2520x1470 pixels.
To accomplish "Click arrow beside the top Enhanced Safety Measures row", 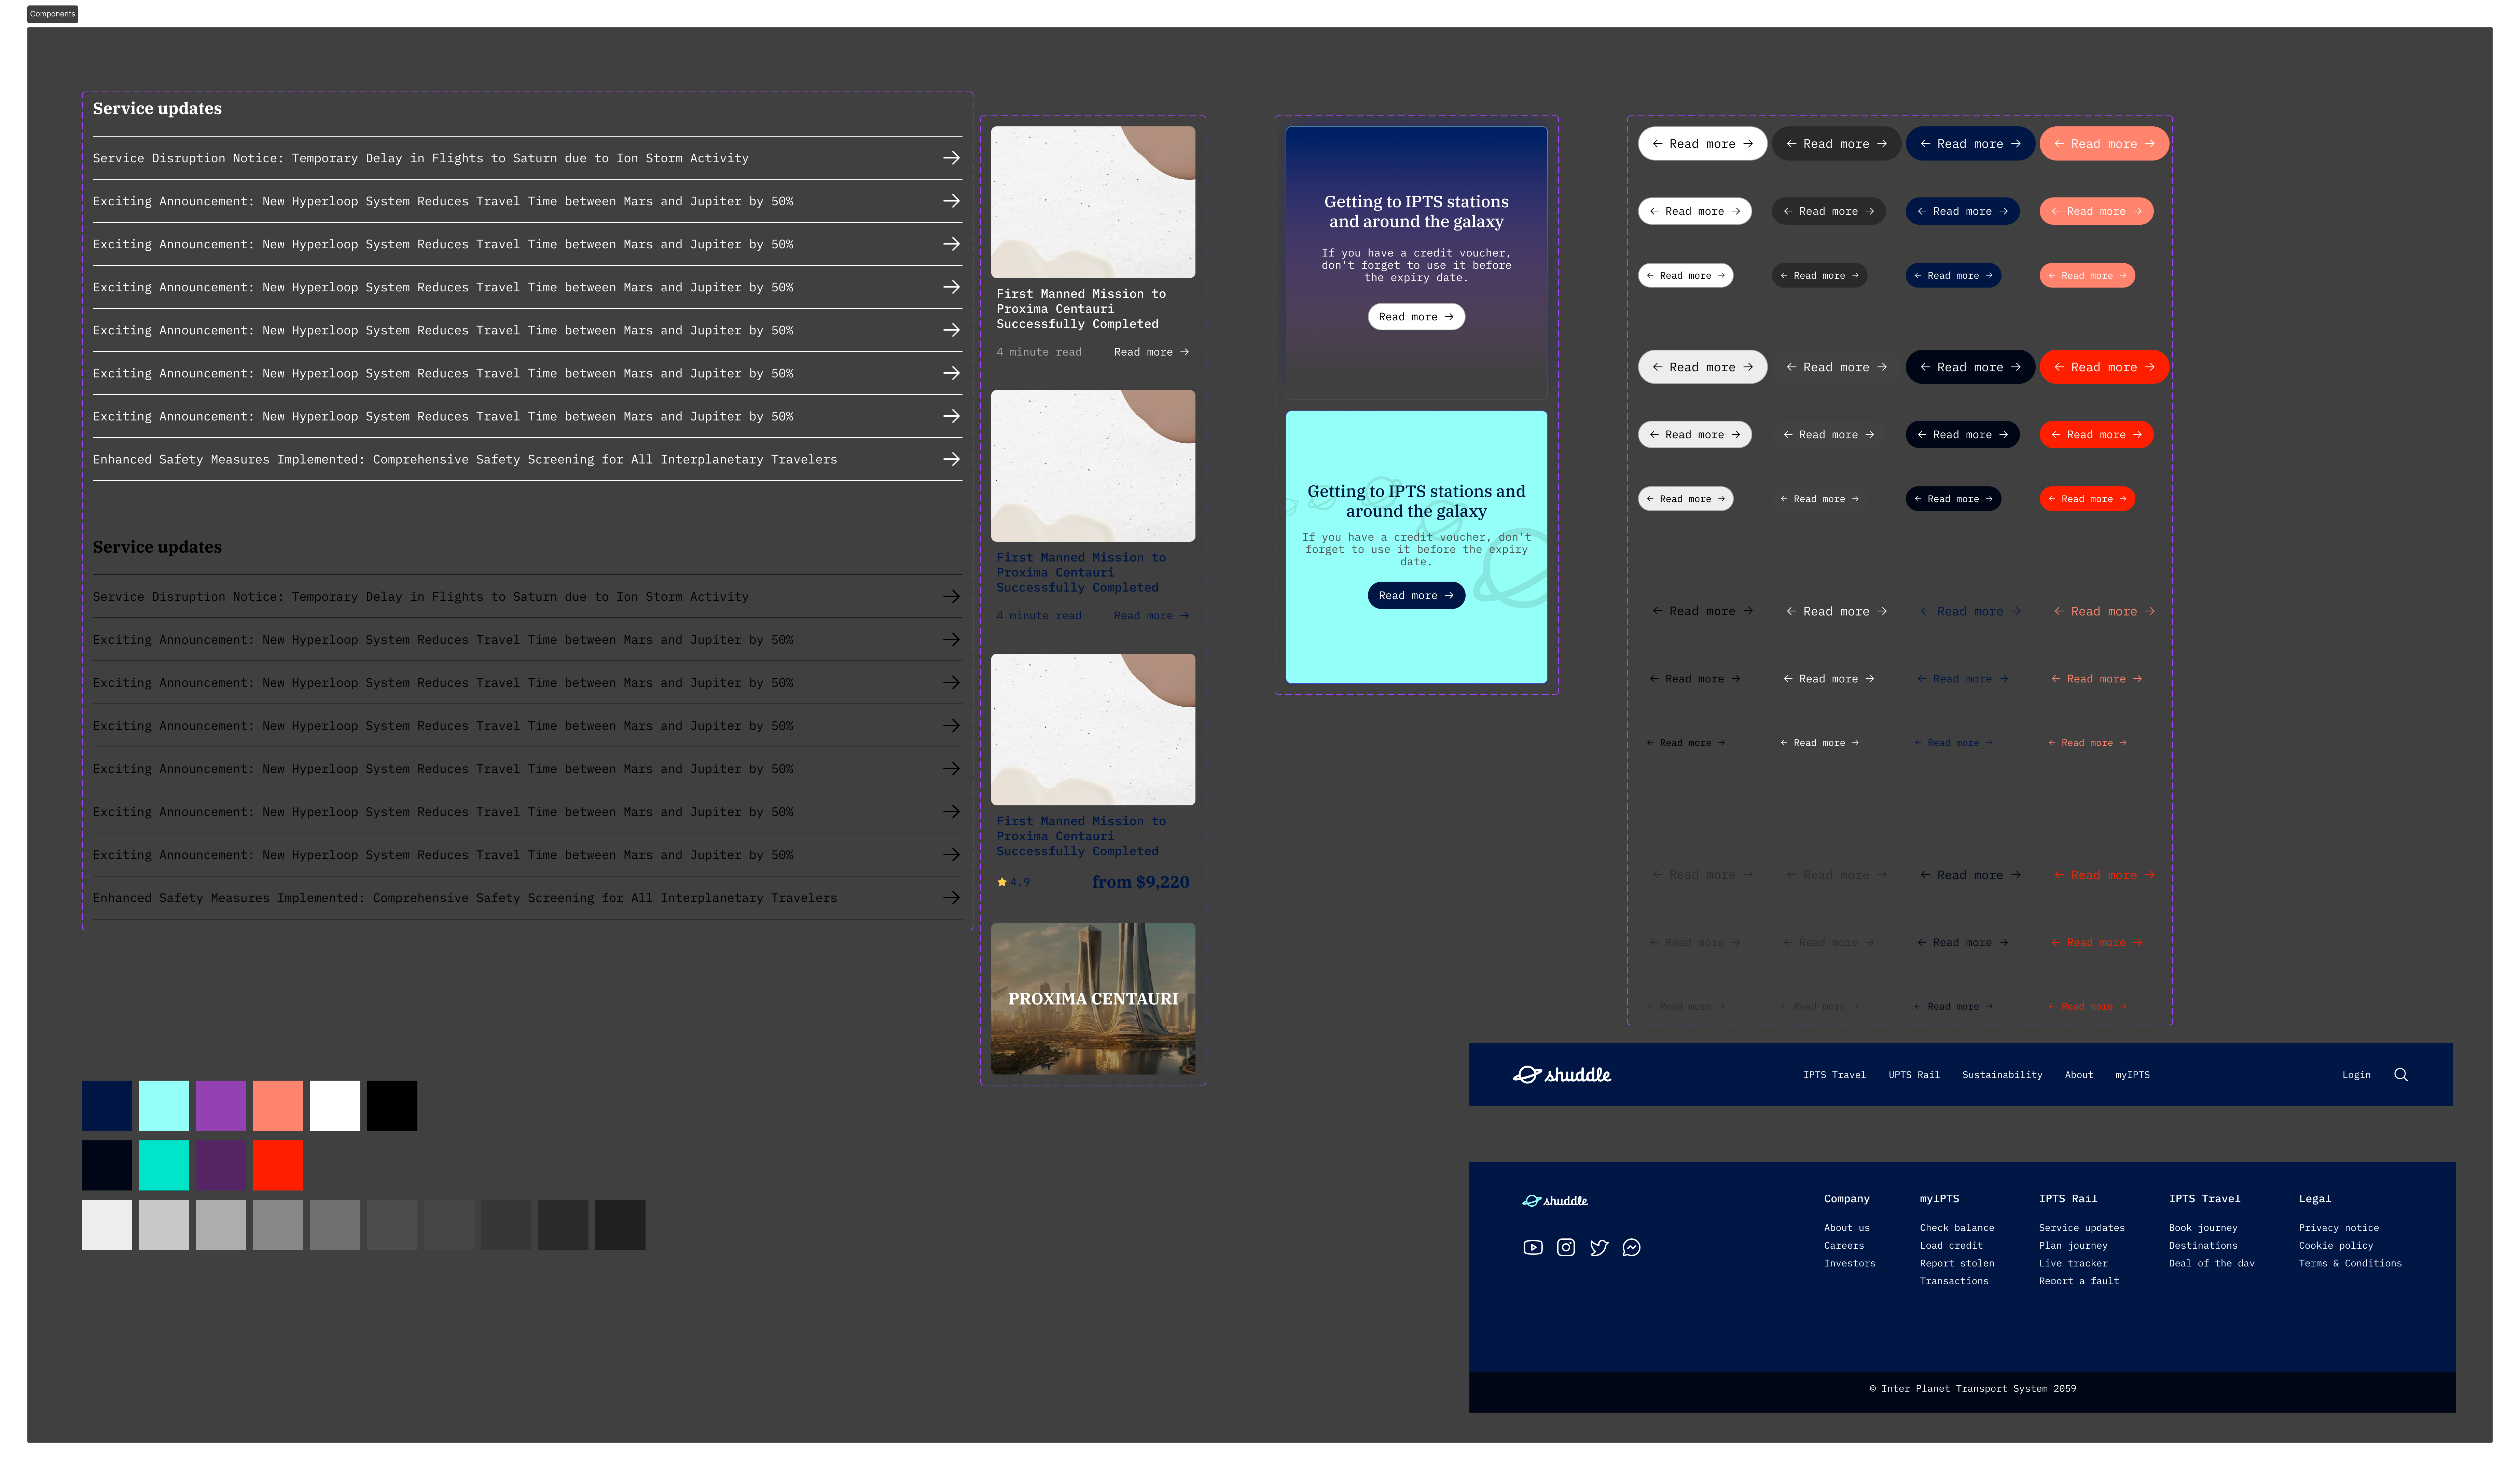I will coord(951,459).
